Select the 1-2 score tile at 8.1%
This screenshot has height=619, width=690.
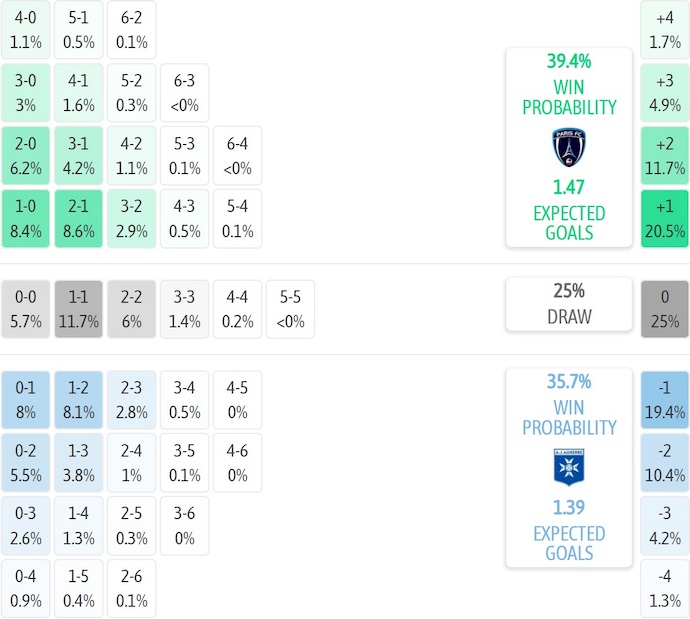tap(75, 399)
